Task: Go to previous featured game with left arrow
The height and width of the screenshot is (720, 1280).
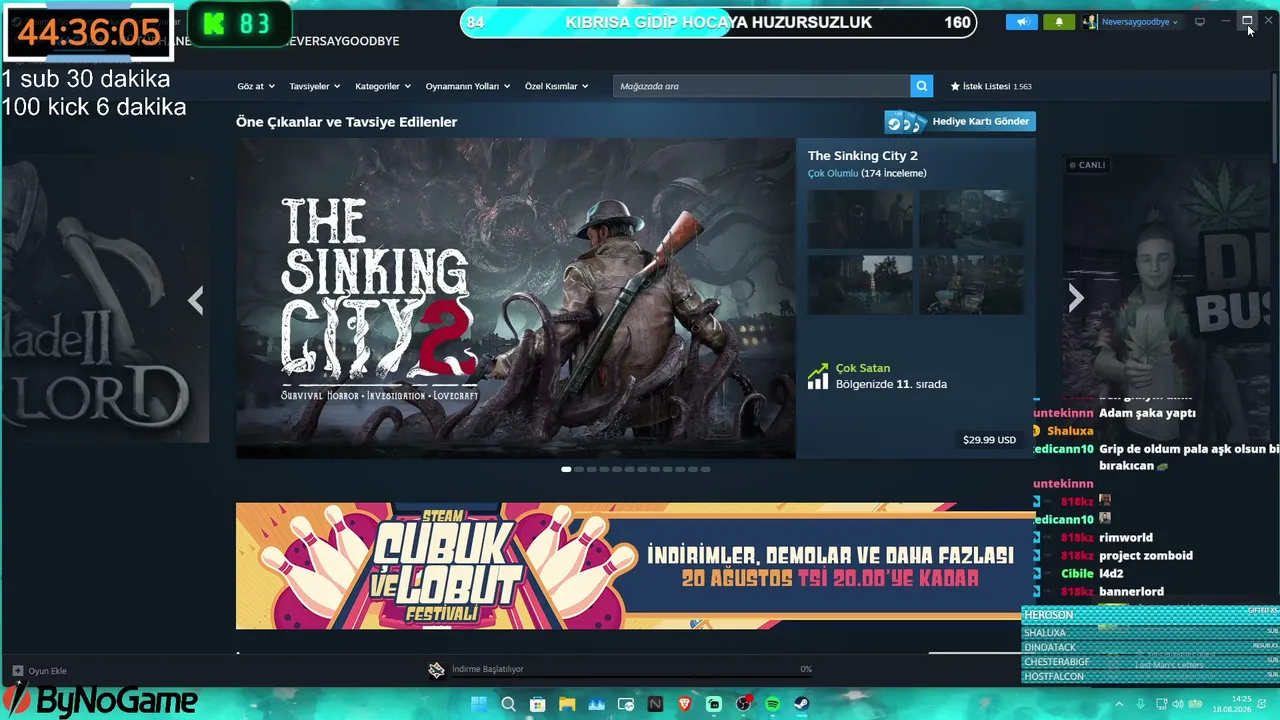Action: [196, 300]
